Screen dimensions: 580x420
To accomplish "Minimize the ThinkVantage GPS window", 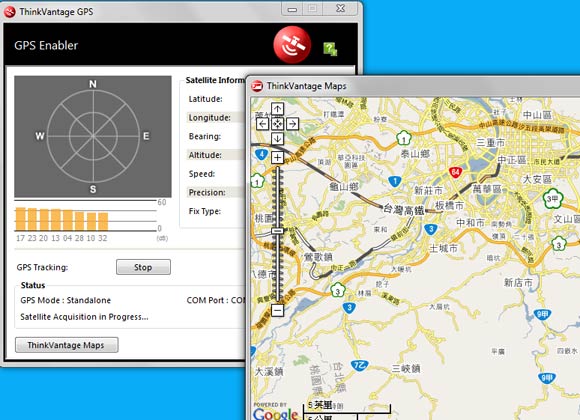I will pos(292,9).
